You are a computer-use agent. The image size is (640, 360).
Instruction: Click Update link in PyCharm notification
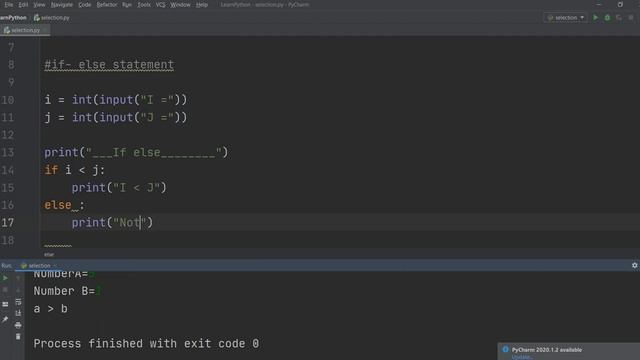coord(521,357)
